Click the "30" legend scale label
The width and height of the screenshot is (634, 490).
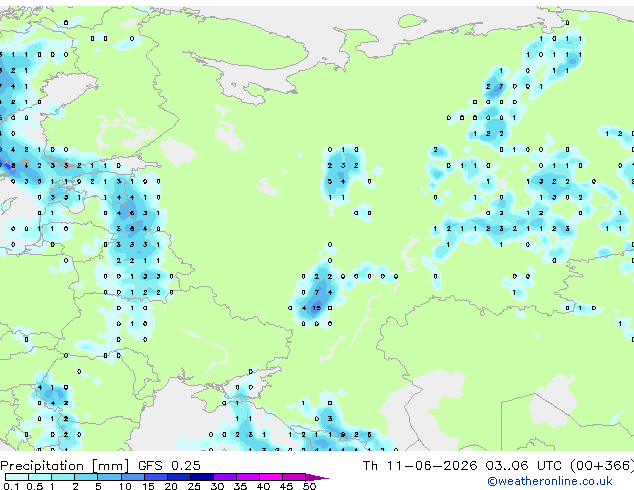(217, 486)
